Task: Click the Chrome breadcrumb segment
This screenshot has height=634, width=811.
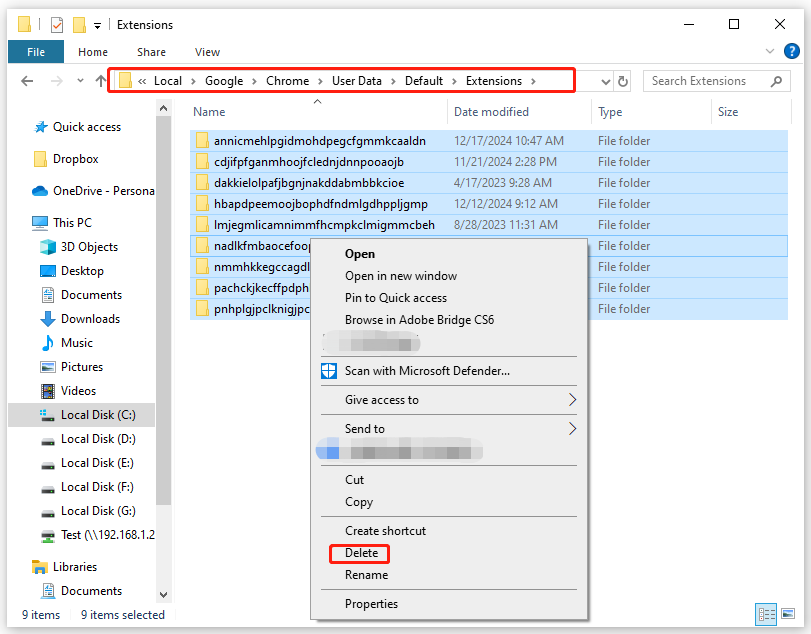Action: (287, 81)
